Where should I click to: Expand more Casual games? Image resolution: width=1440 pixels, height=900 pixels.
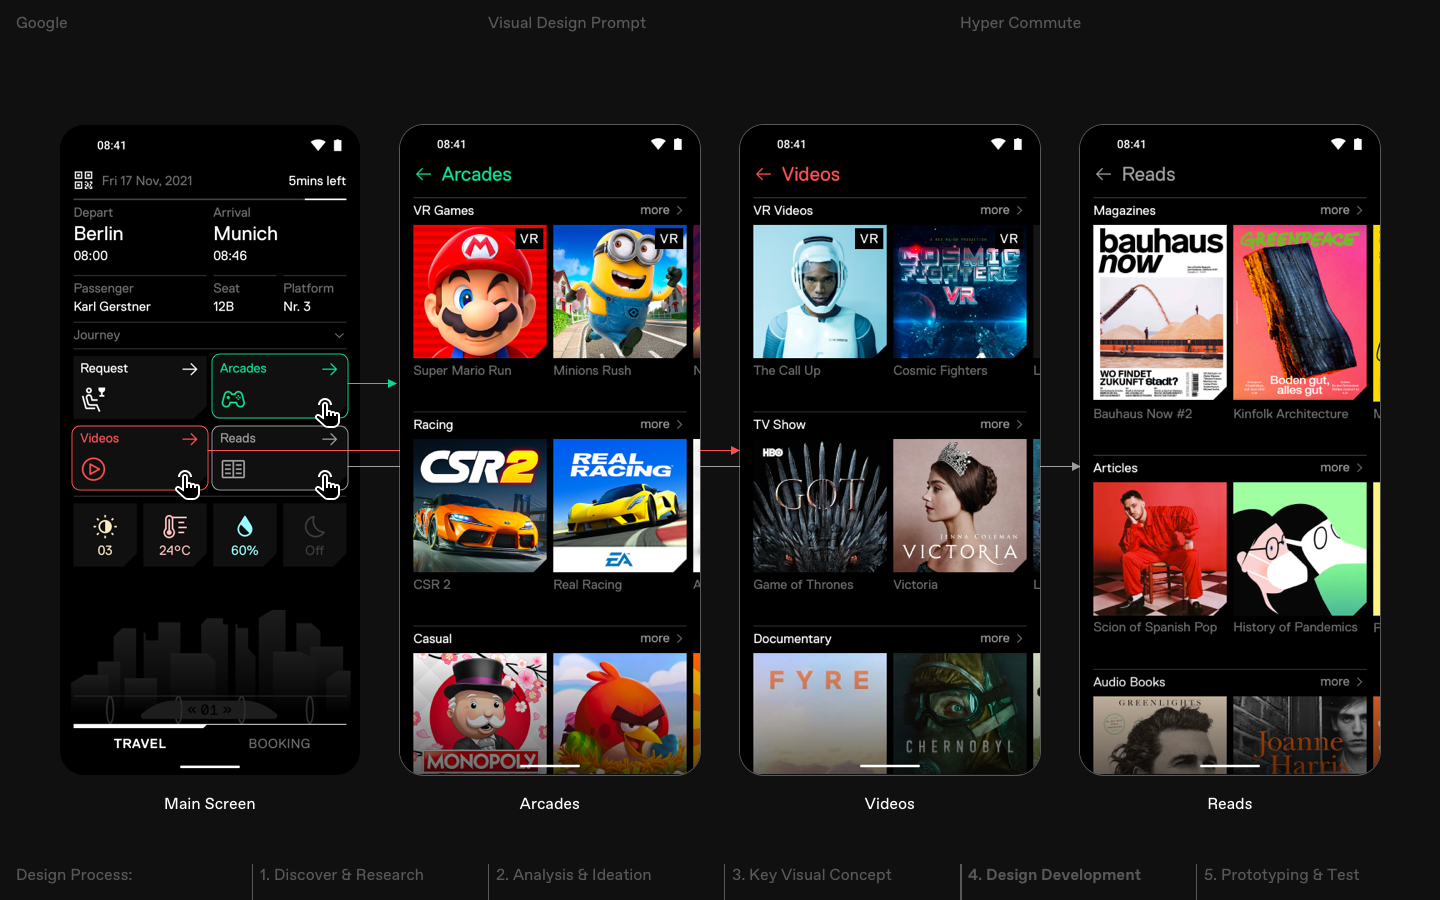[x=662, y=638]
